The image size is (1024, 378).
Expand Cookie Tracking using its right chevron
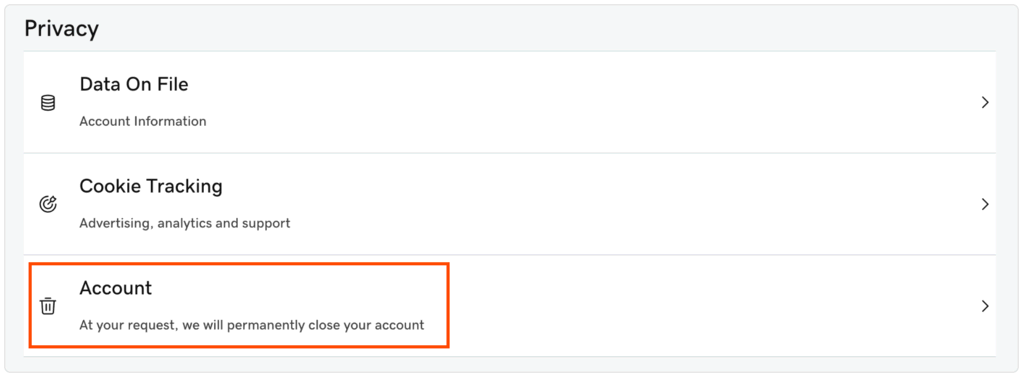985,204
